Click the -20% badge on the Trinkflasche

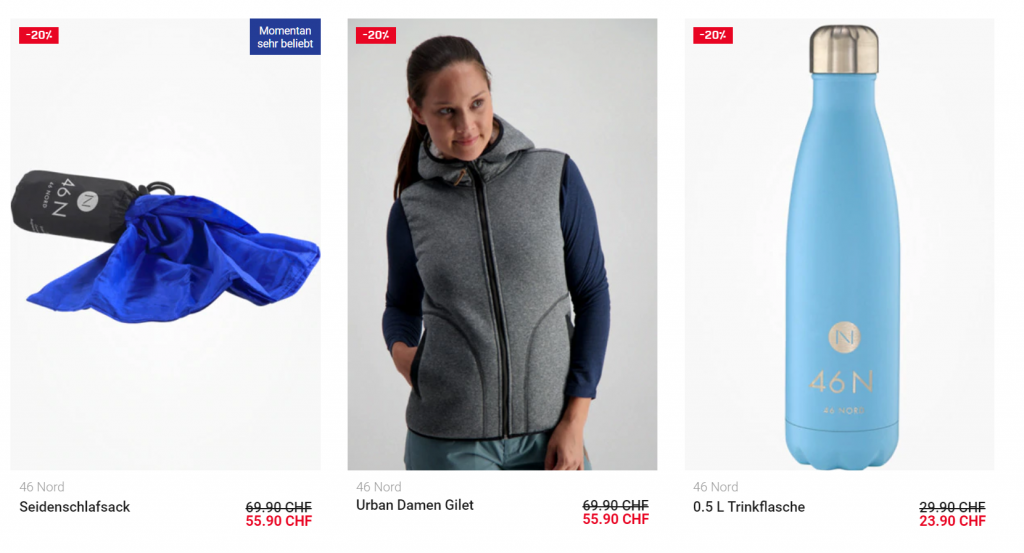(712, 35)
